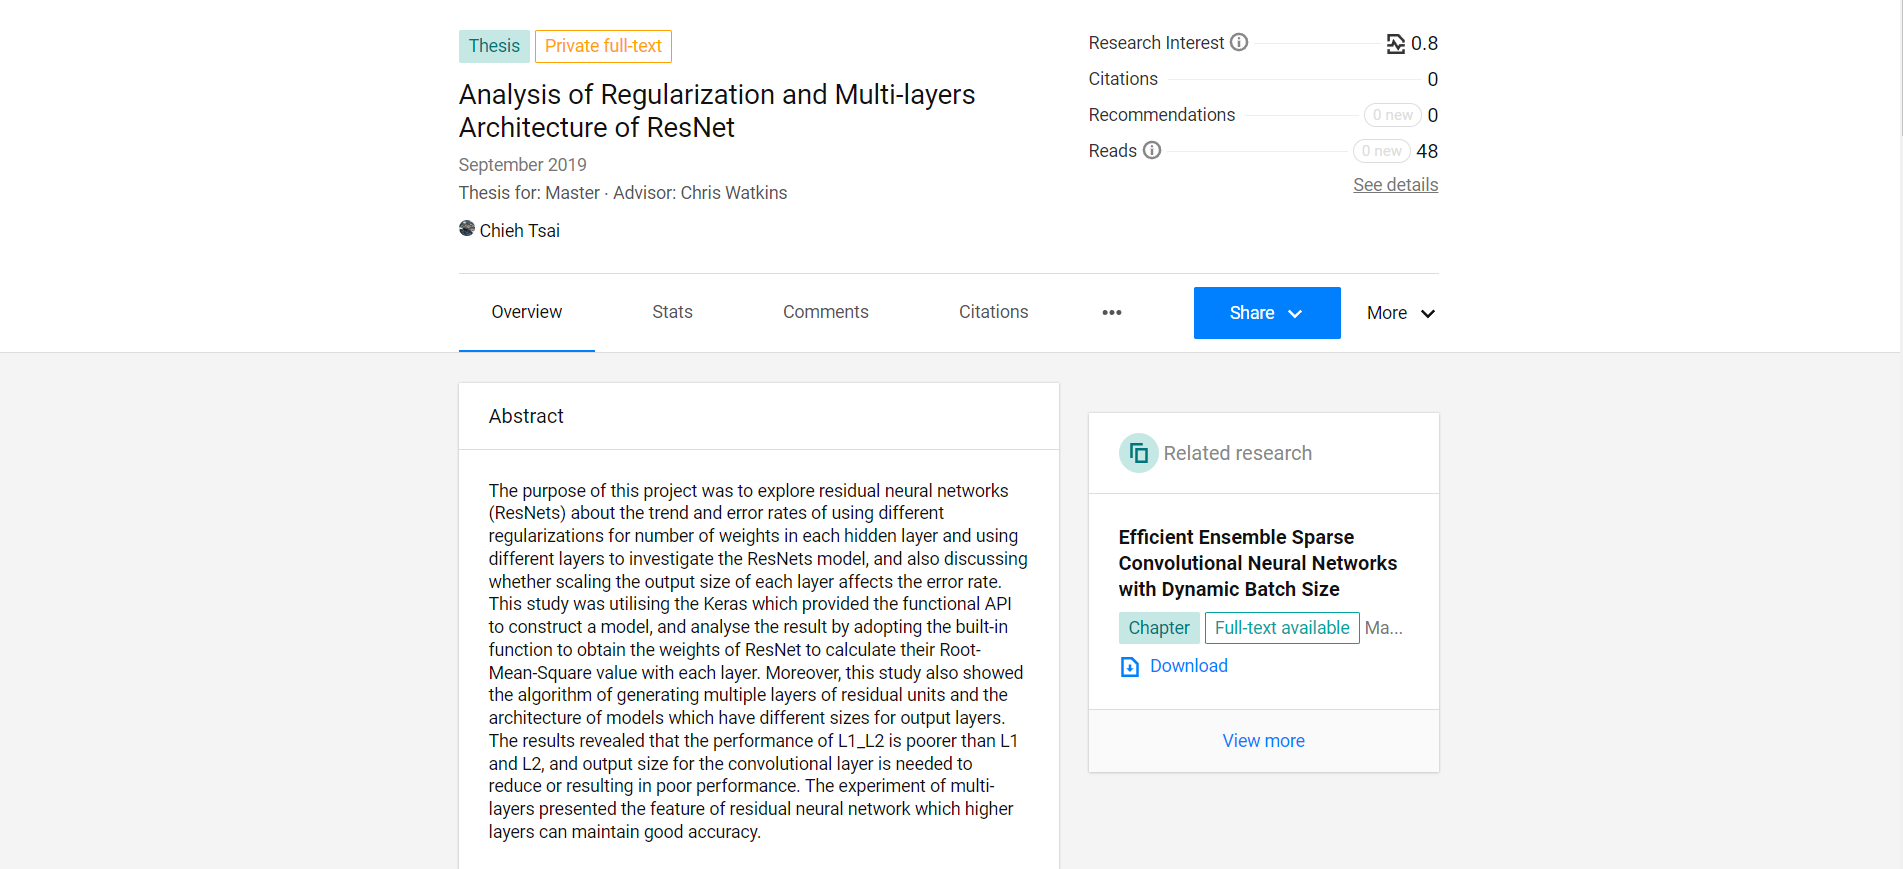Screen dimensions: 1903x869
Task: Click the Related research icon
Action: [x=1138, y=453]
